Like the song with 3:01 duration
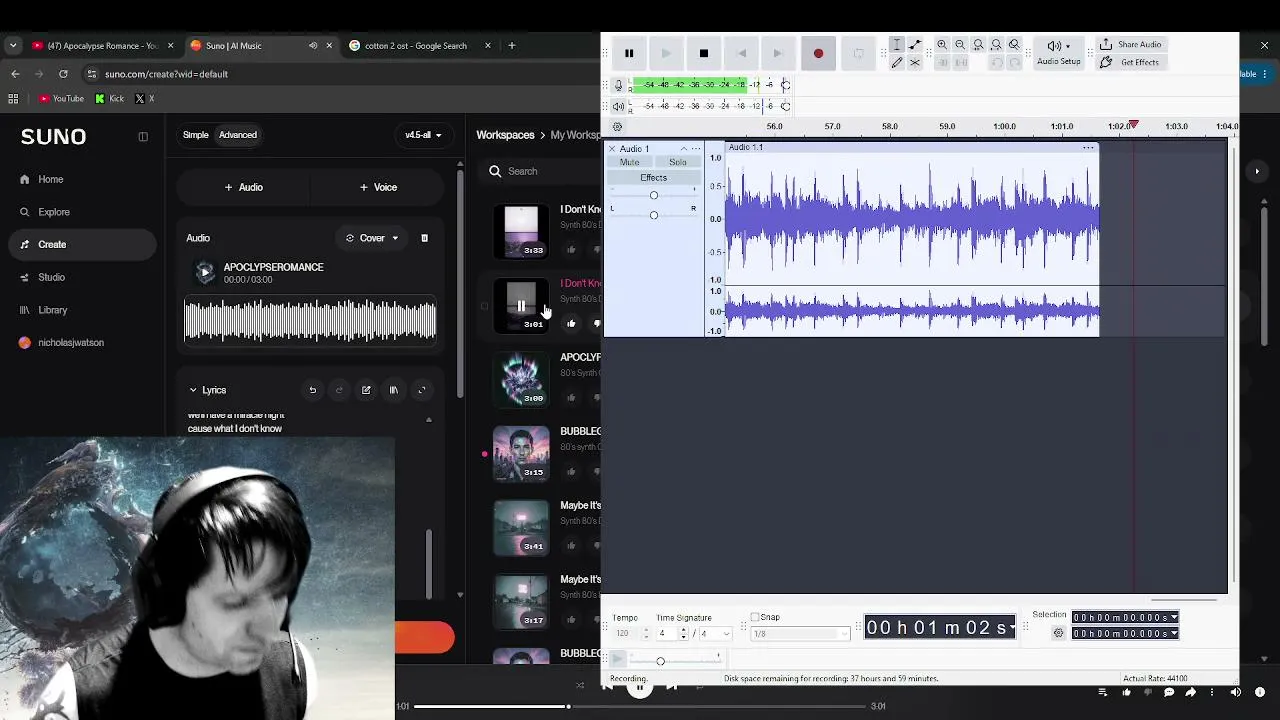 pyautogui.click(x=571, y=323)
